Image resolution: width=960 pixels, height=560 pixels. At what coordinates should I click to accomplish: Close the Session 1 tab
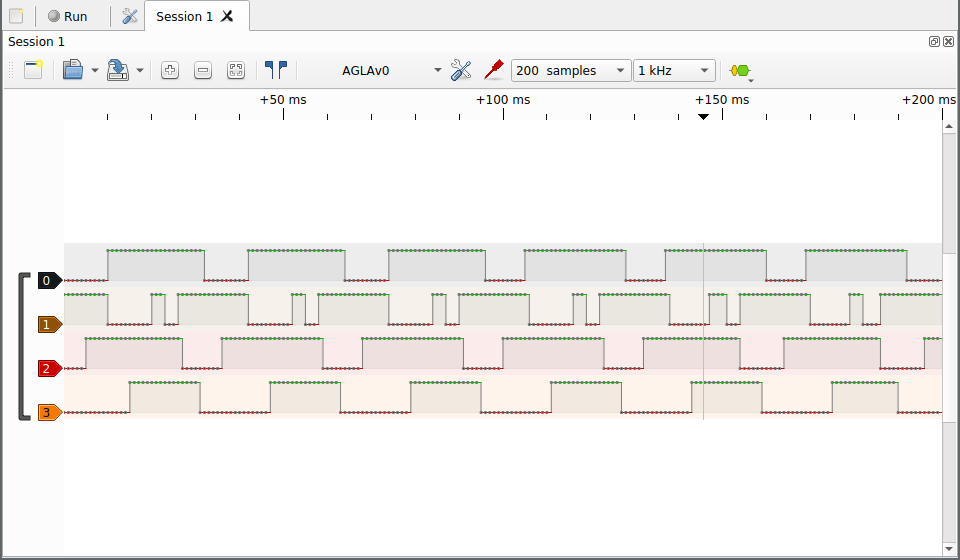point(227,16)
